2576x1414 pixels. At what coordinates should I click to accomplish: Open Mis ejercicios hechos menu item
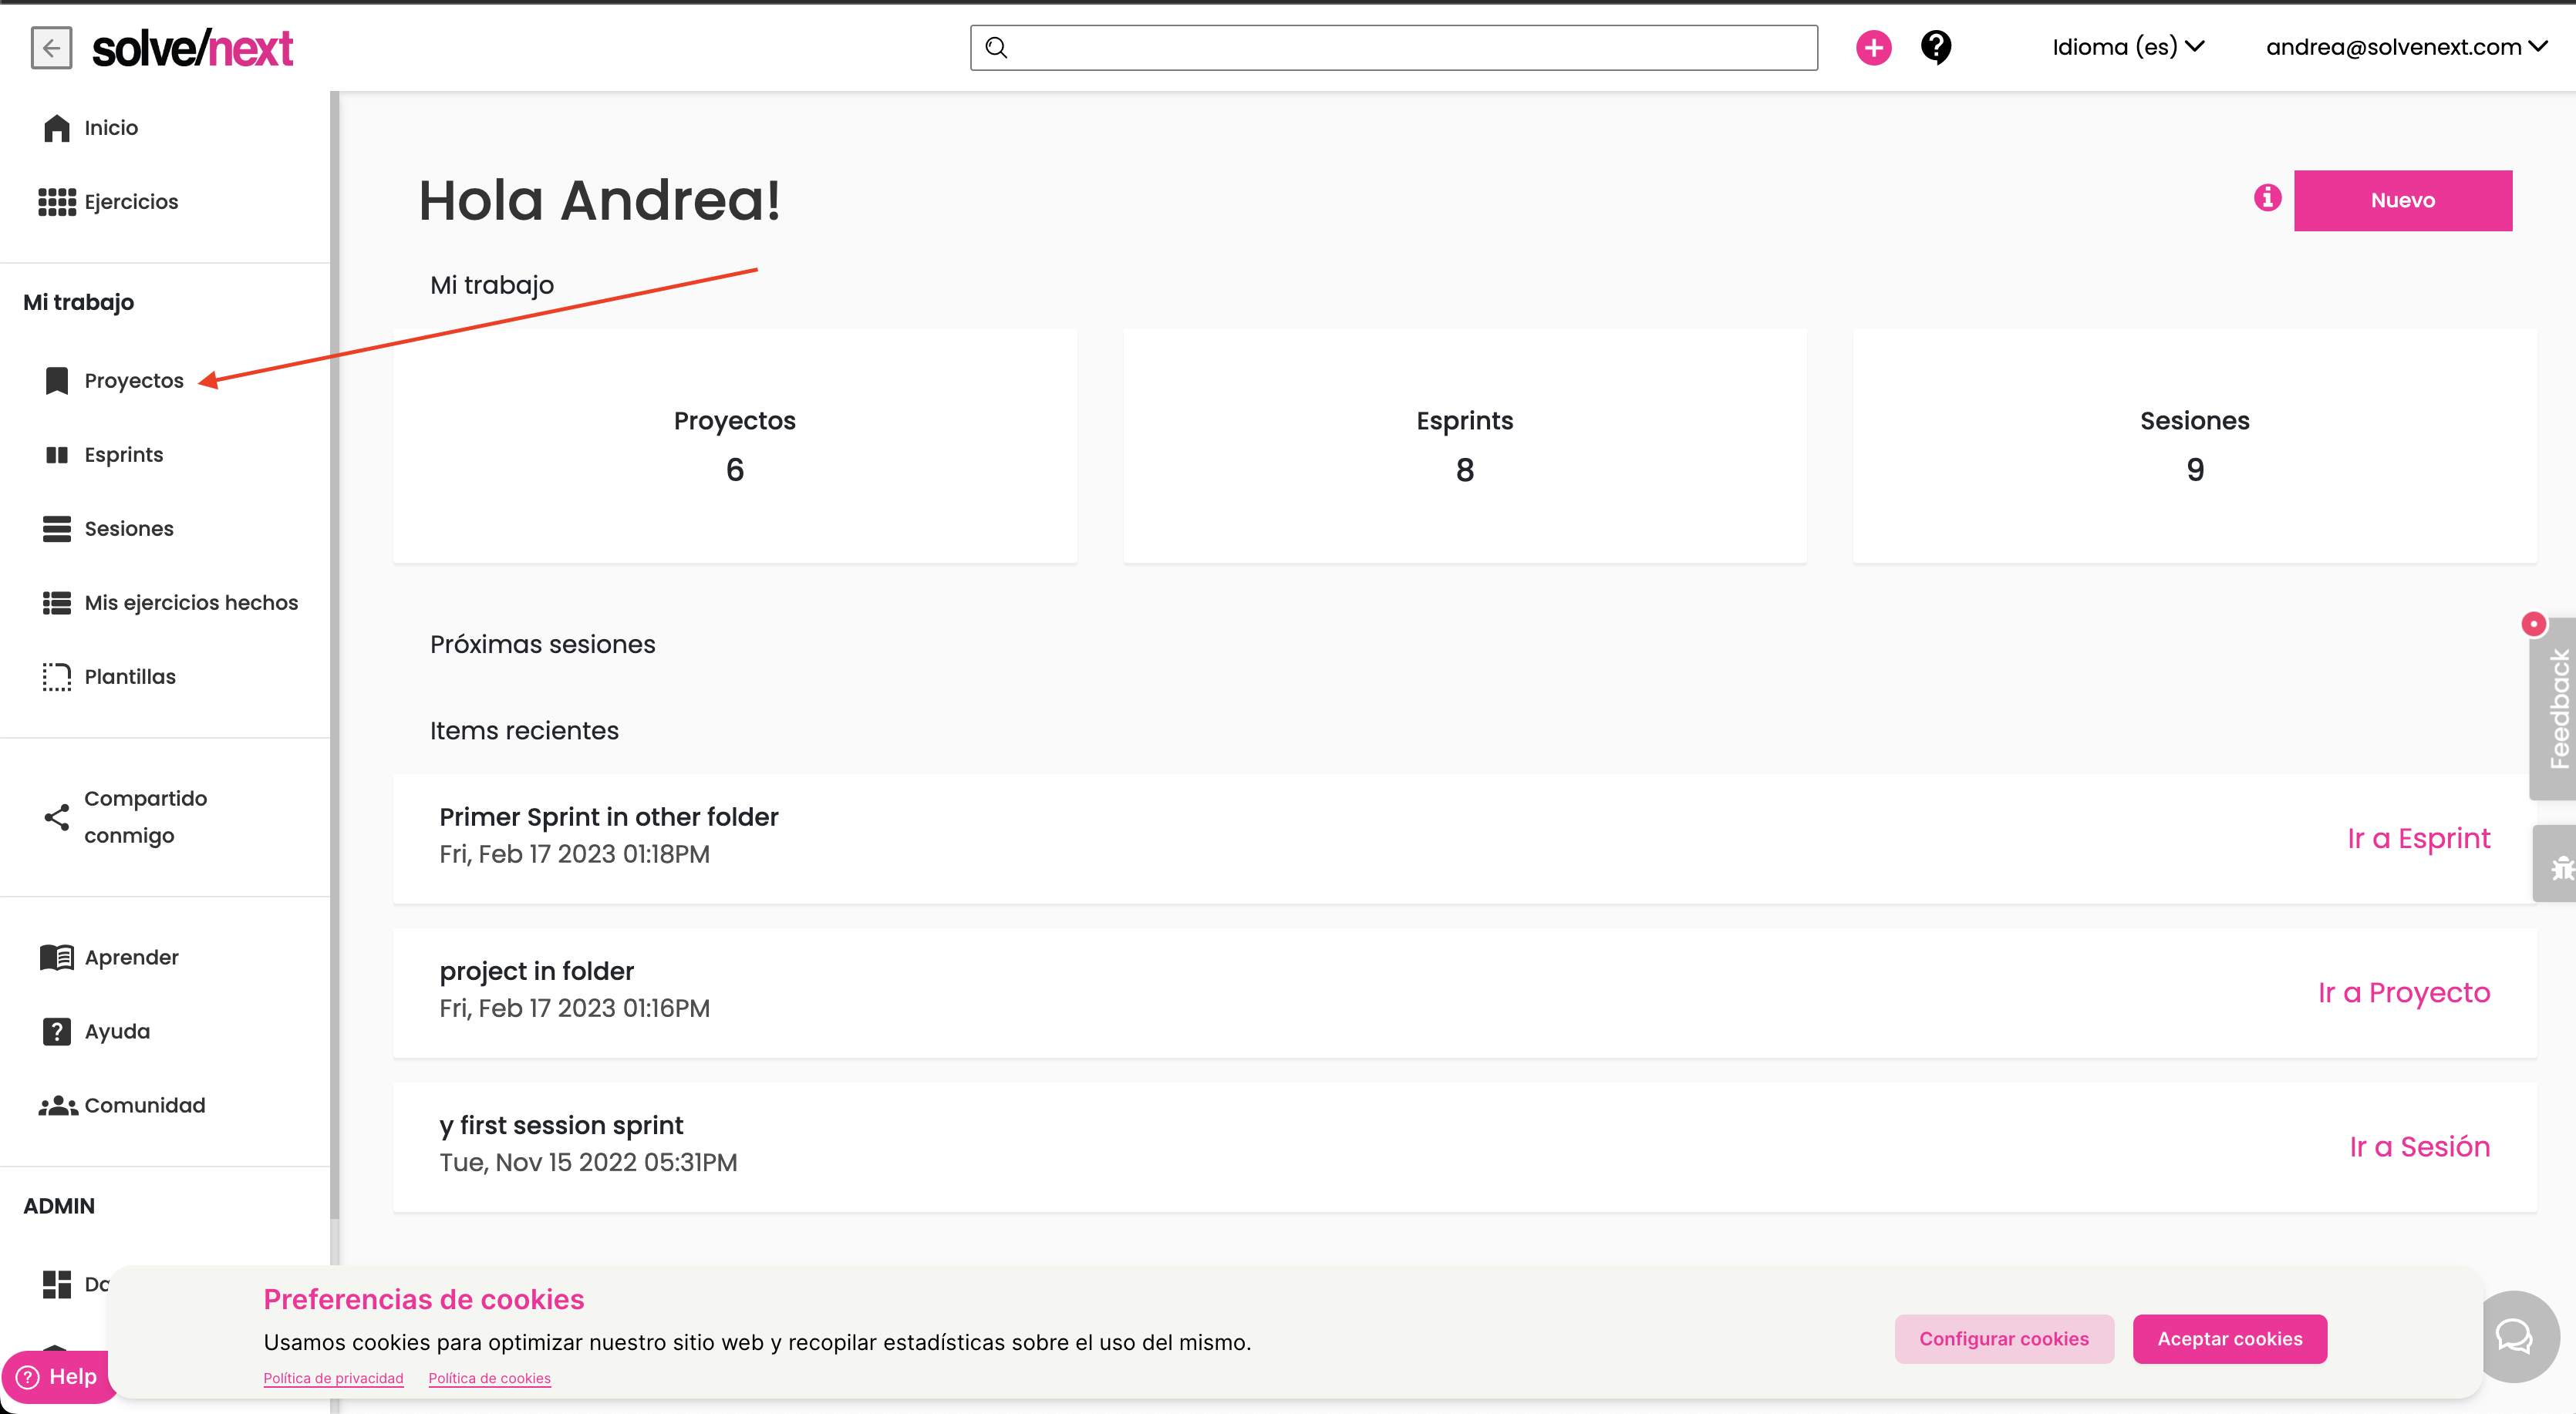(x=190, y=603)
